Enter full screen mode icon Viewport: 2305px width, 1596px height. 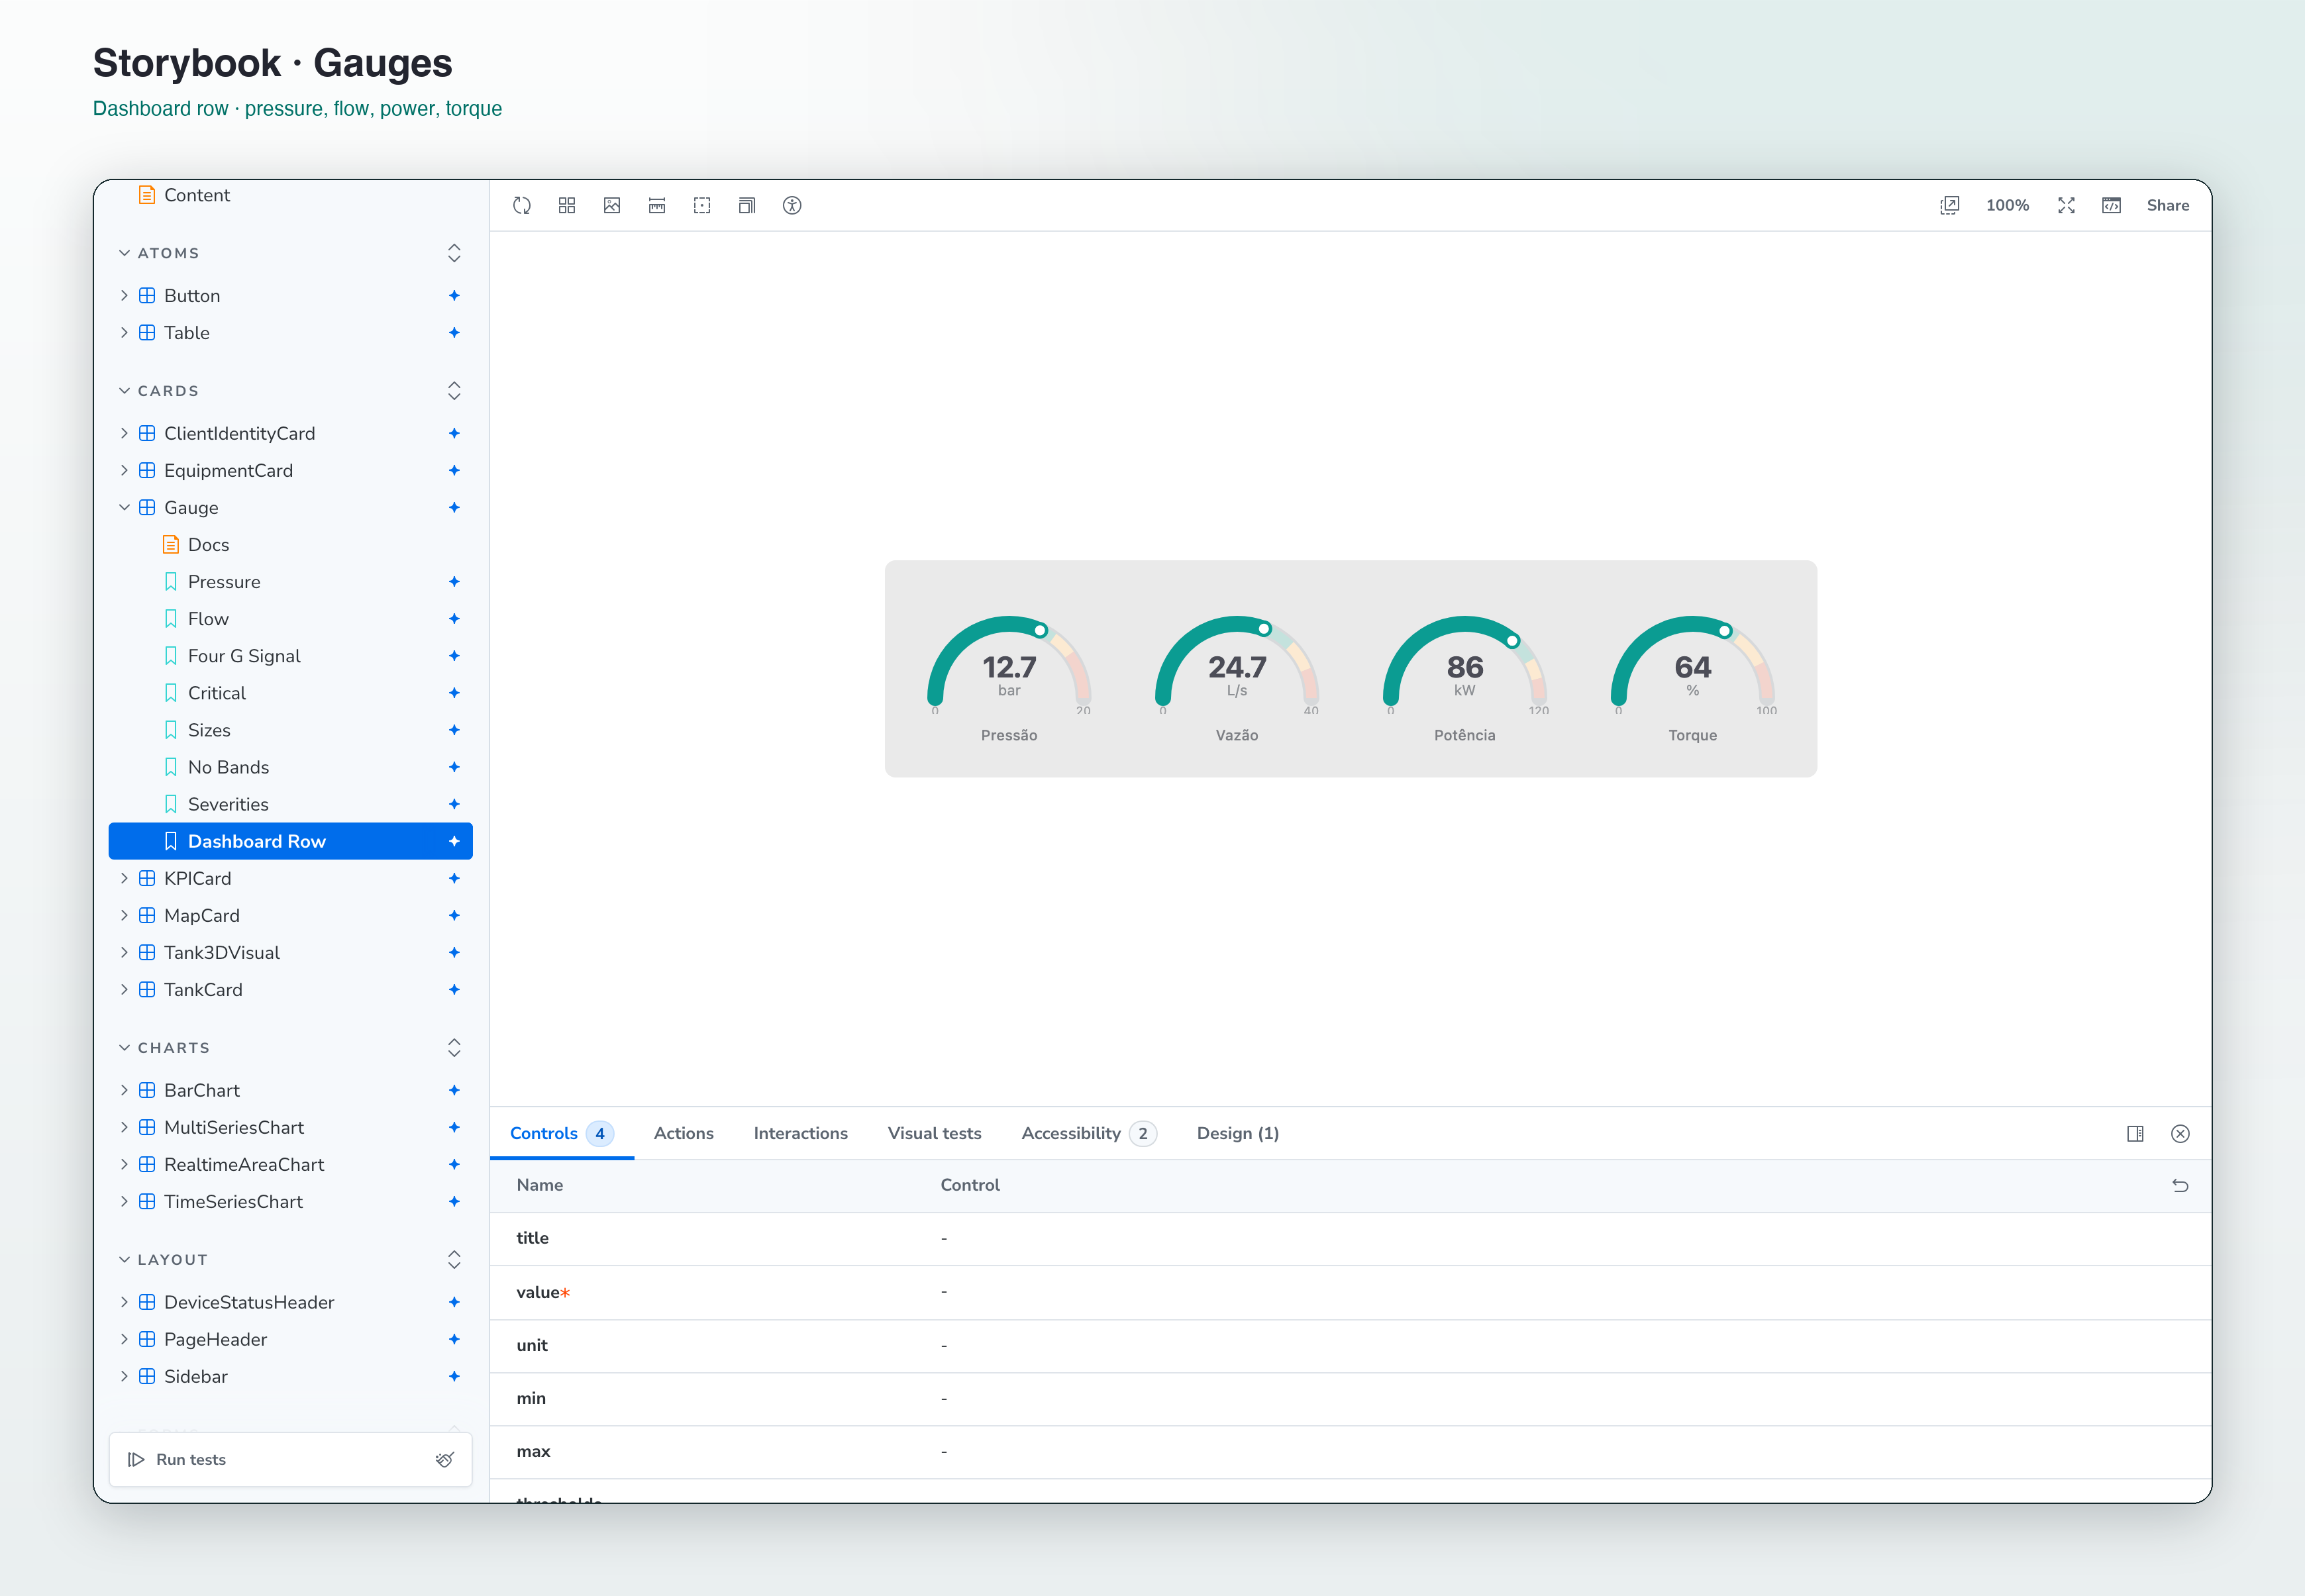(2066, 205)
